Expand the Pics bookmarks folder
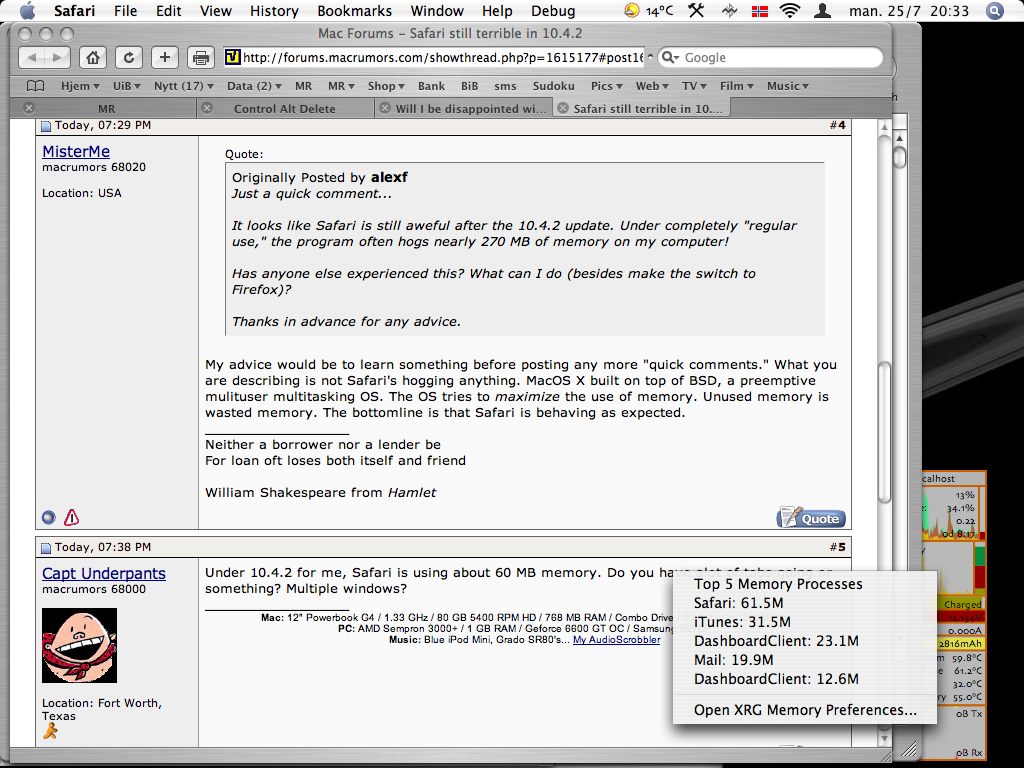Image resolution: width=1024 pixels, height=768 pixels. (607, 86)
